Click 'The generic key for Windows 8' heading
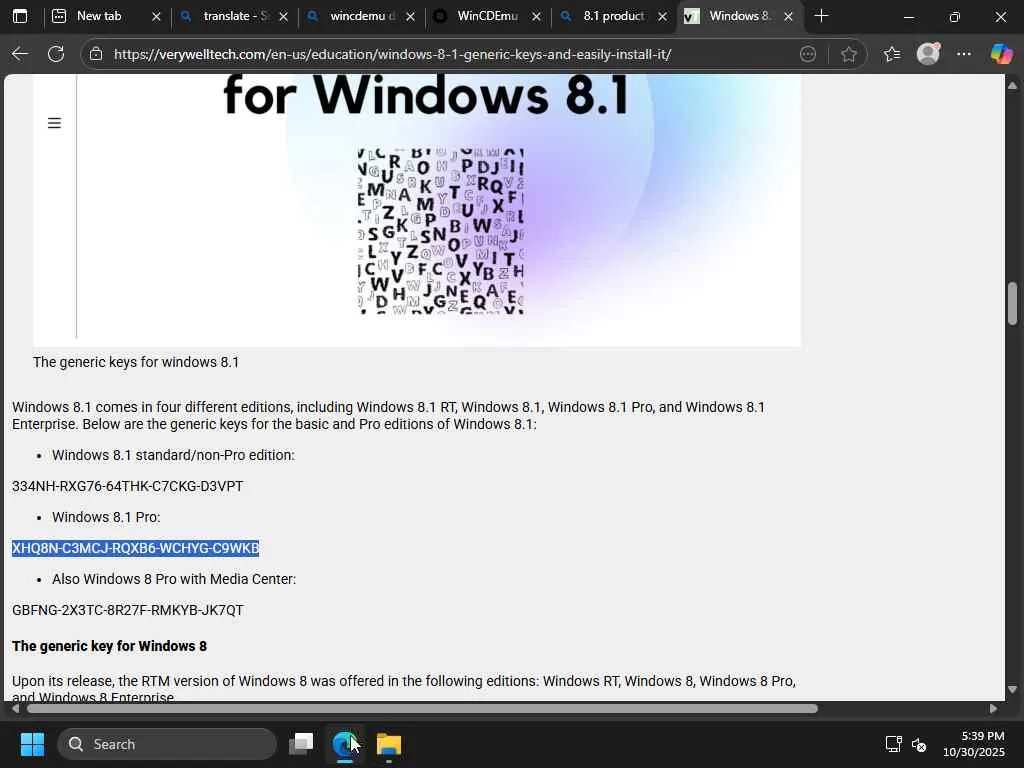 (109, 646)
